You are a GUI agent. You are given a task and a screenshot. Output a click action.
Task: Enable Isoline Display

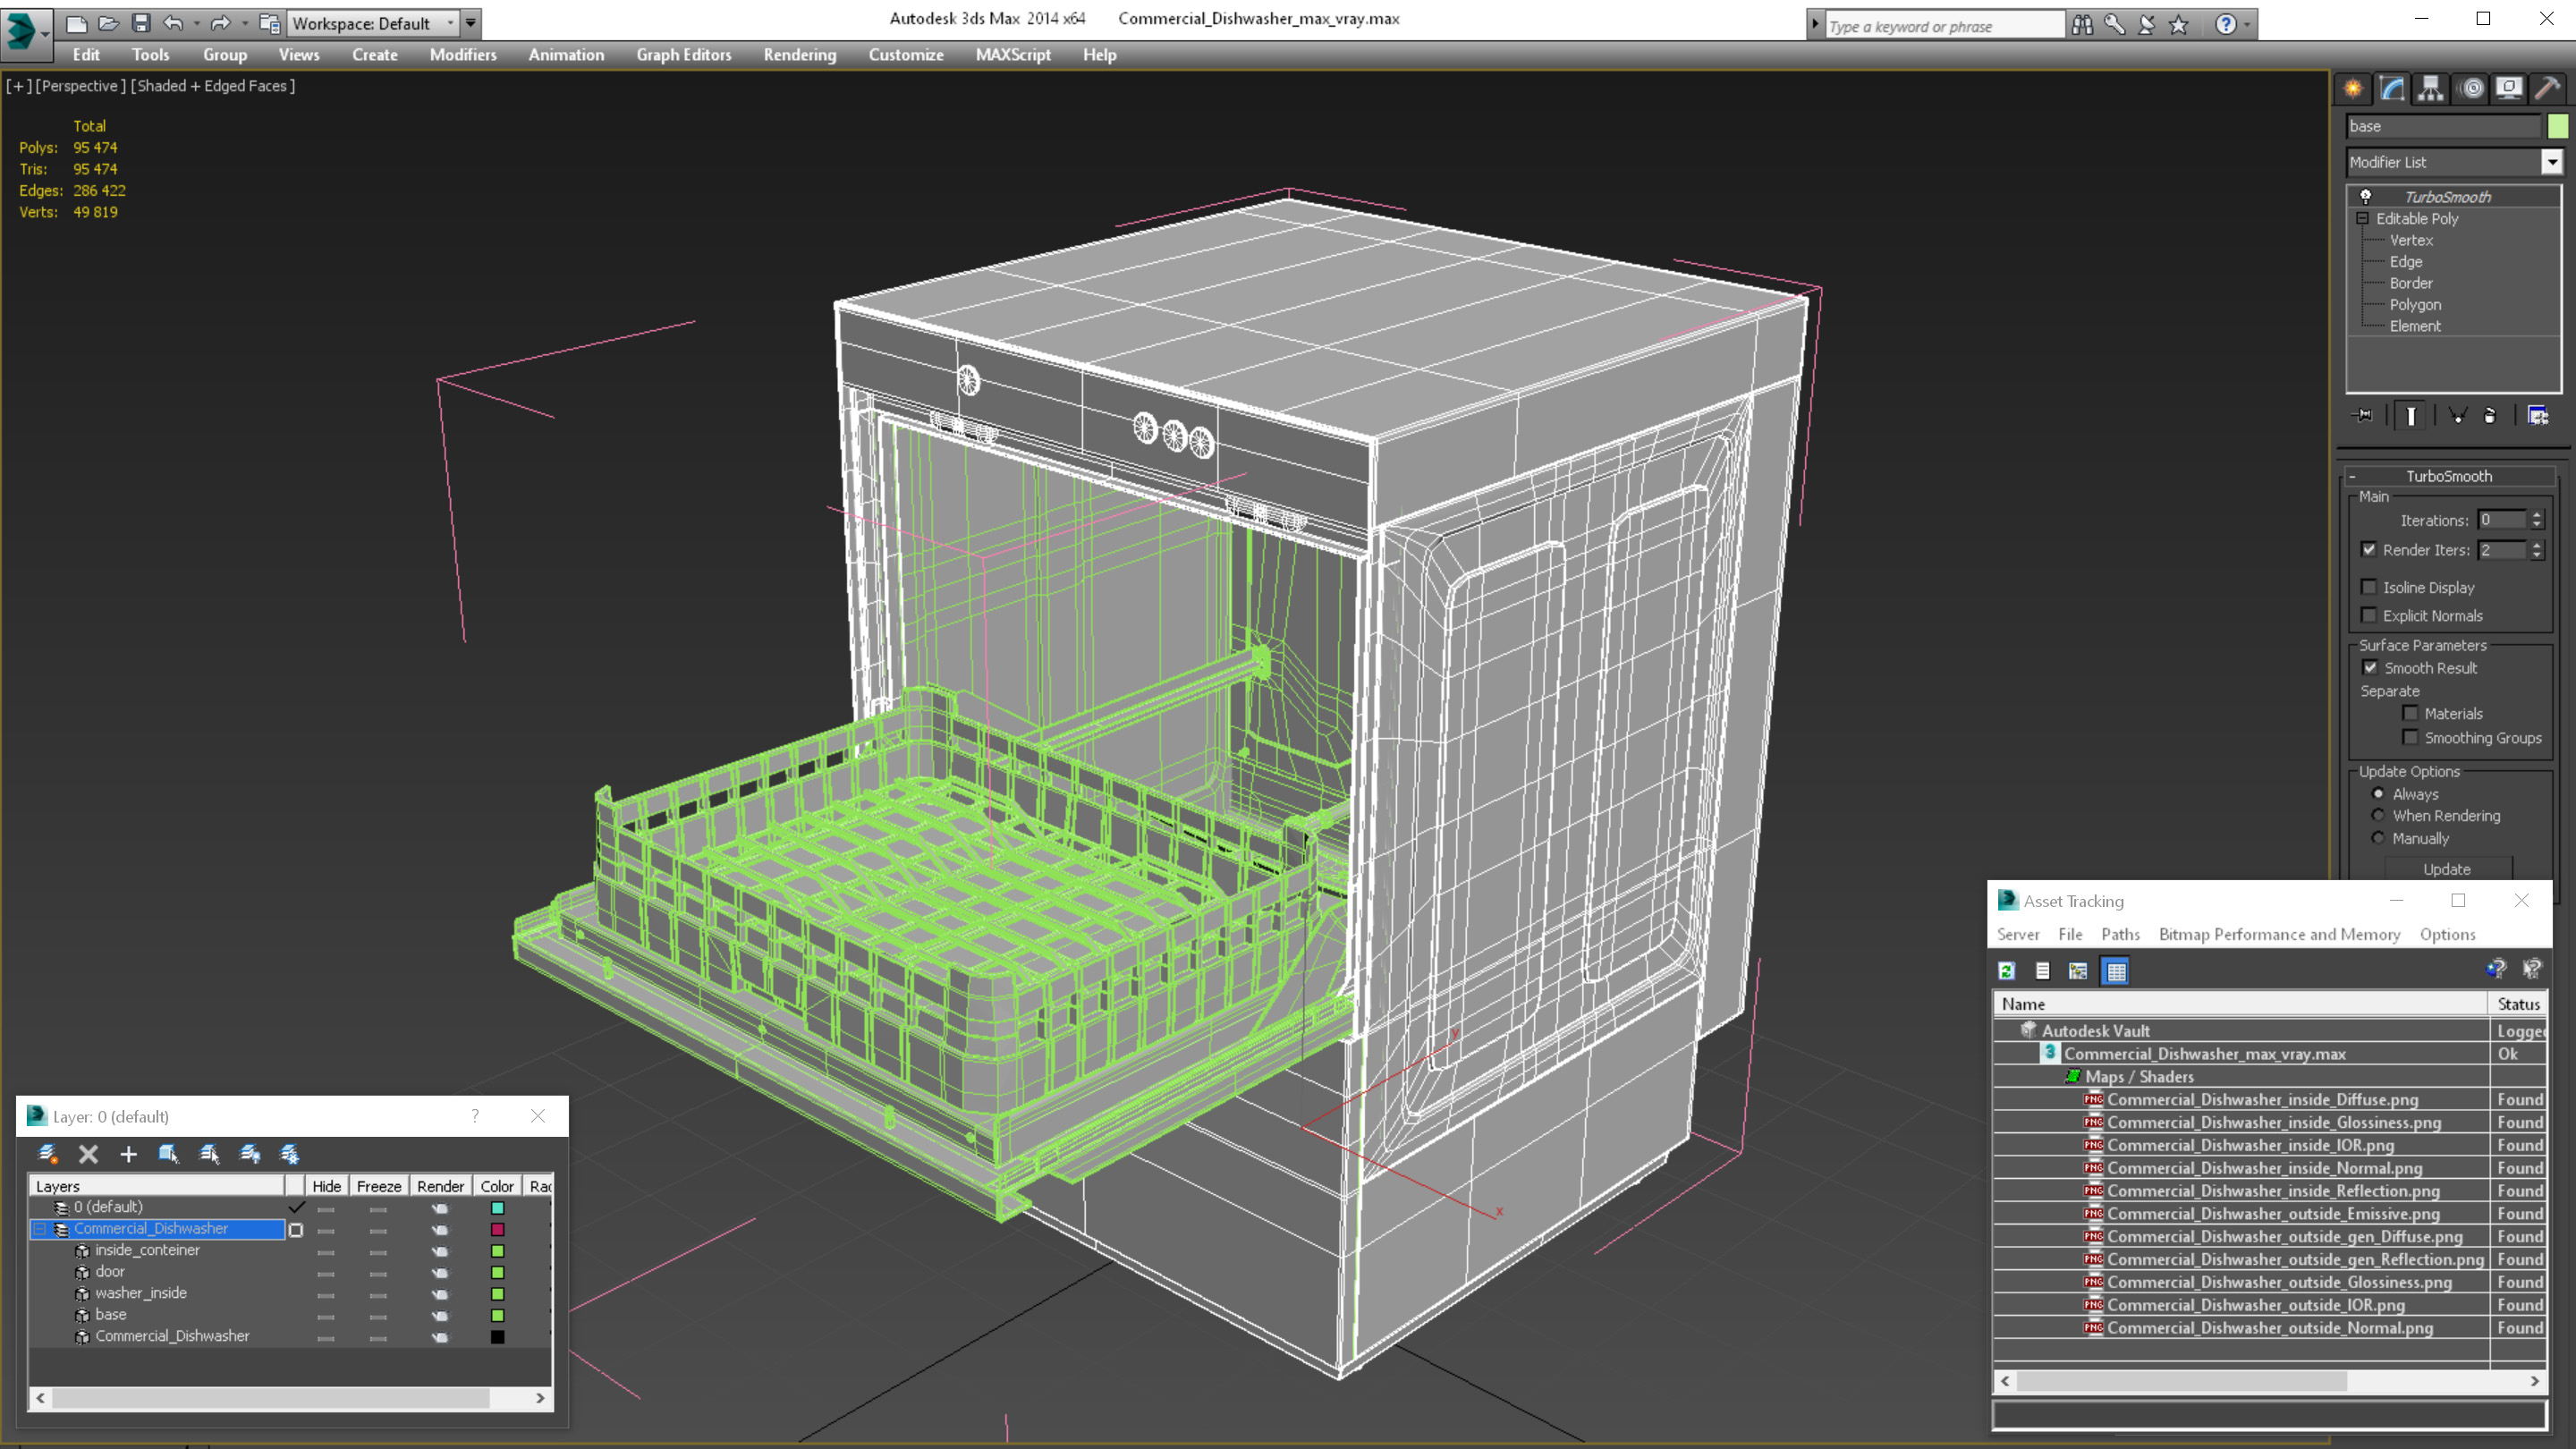tap(2369, 587)
